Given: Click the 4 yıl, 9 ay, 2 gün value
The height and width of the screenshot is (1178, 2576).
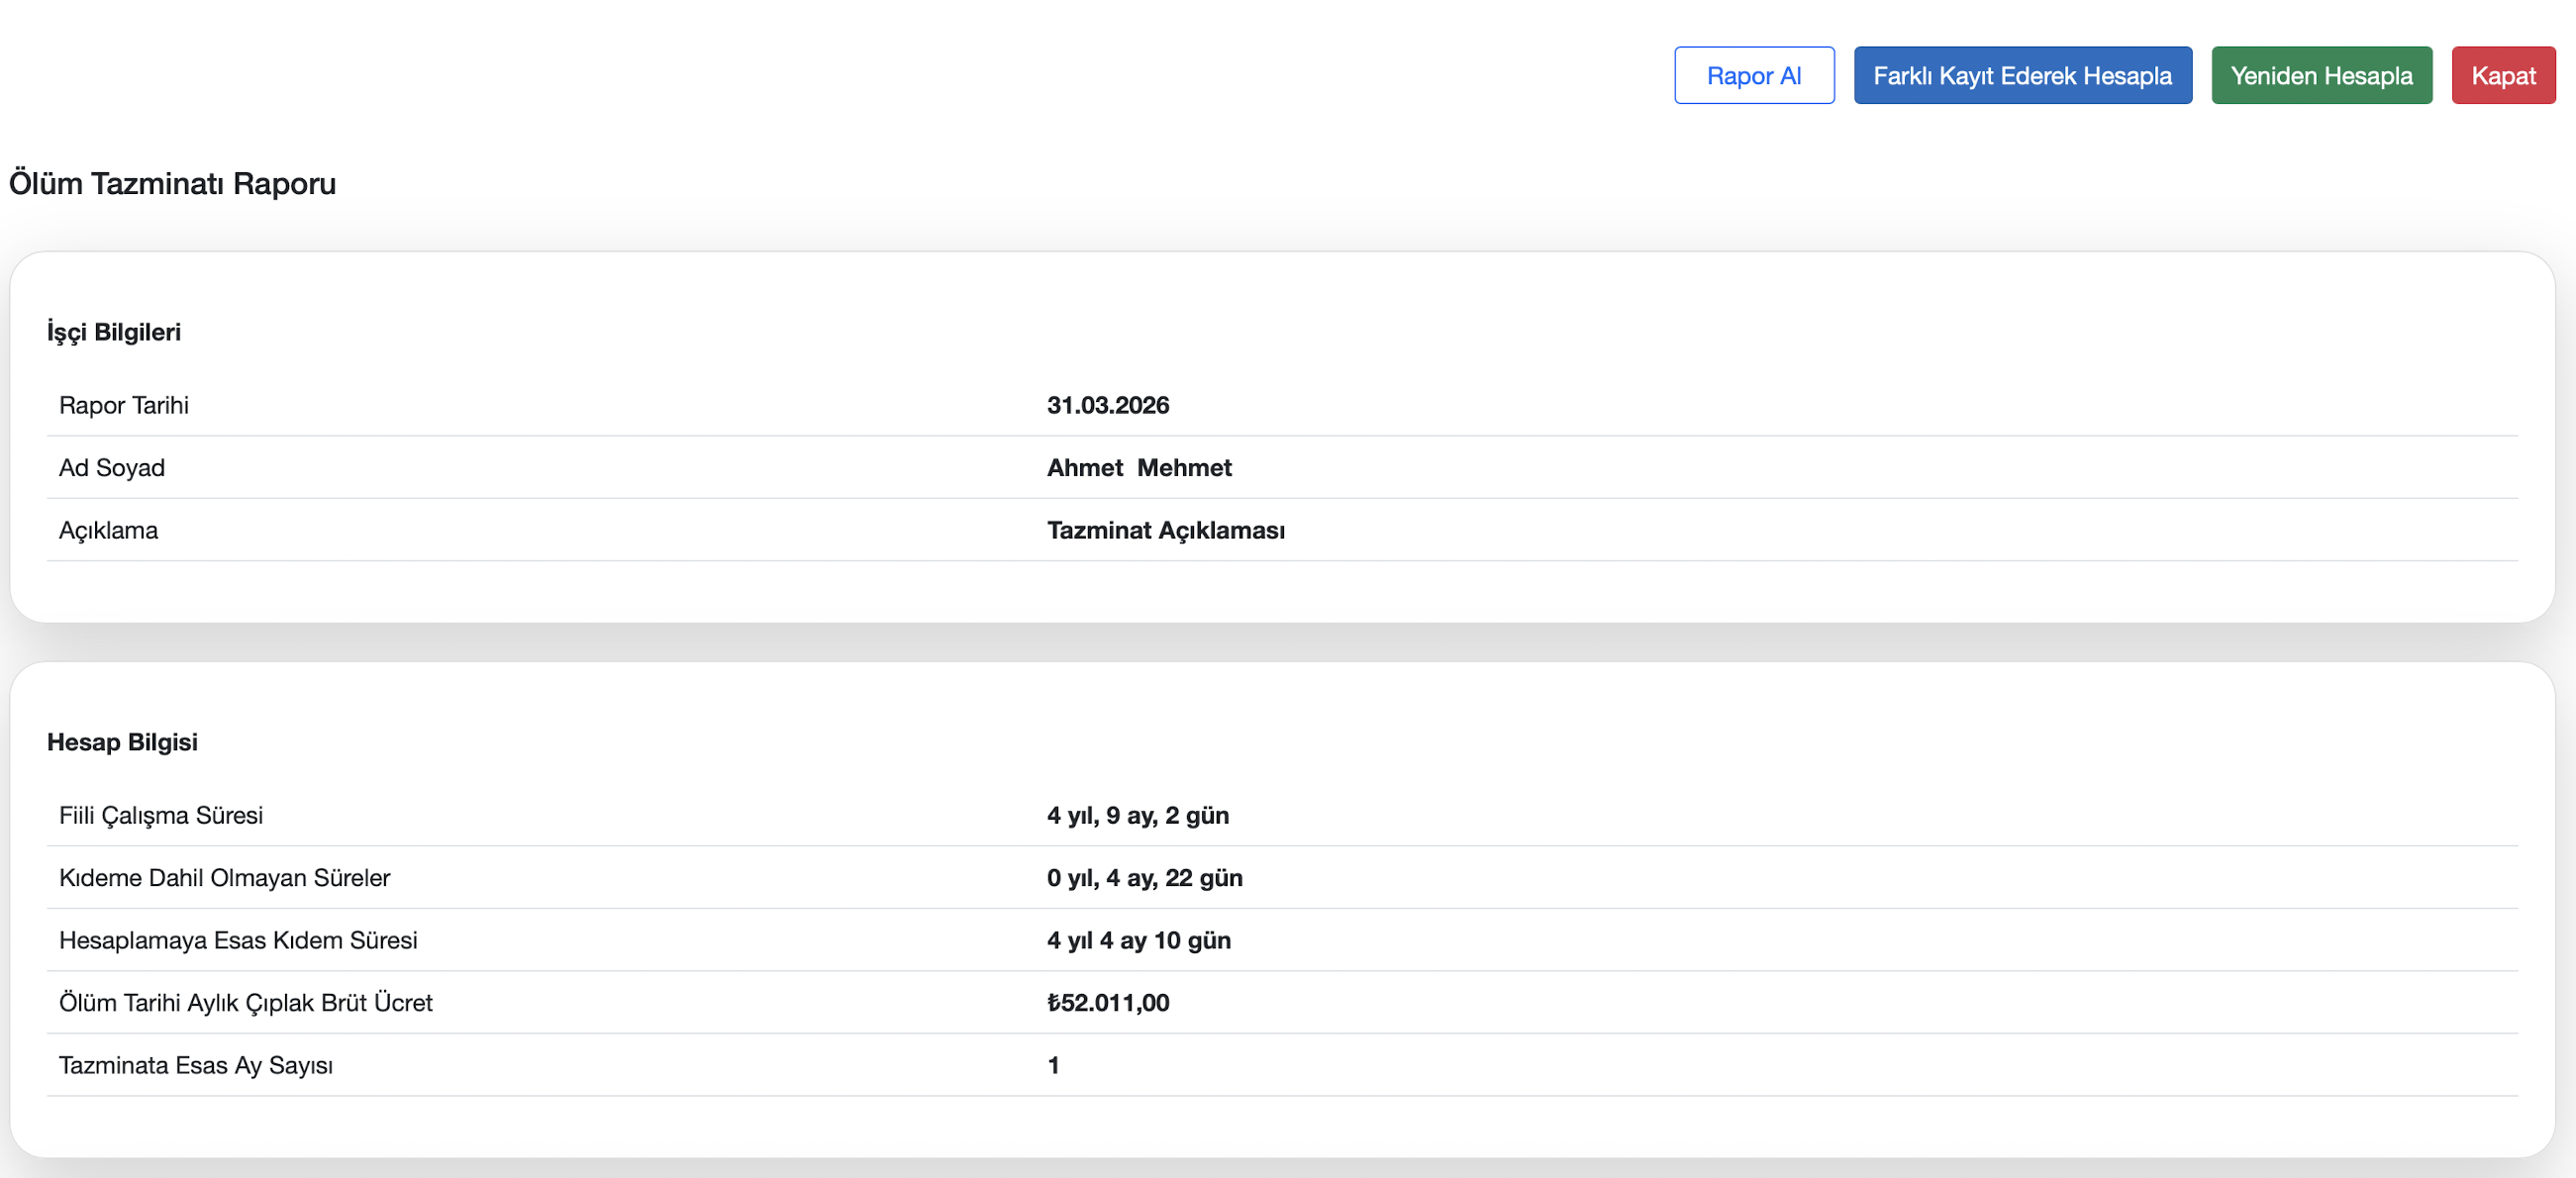Looking at the screenshot, I should 1137,815.
